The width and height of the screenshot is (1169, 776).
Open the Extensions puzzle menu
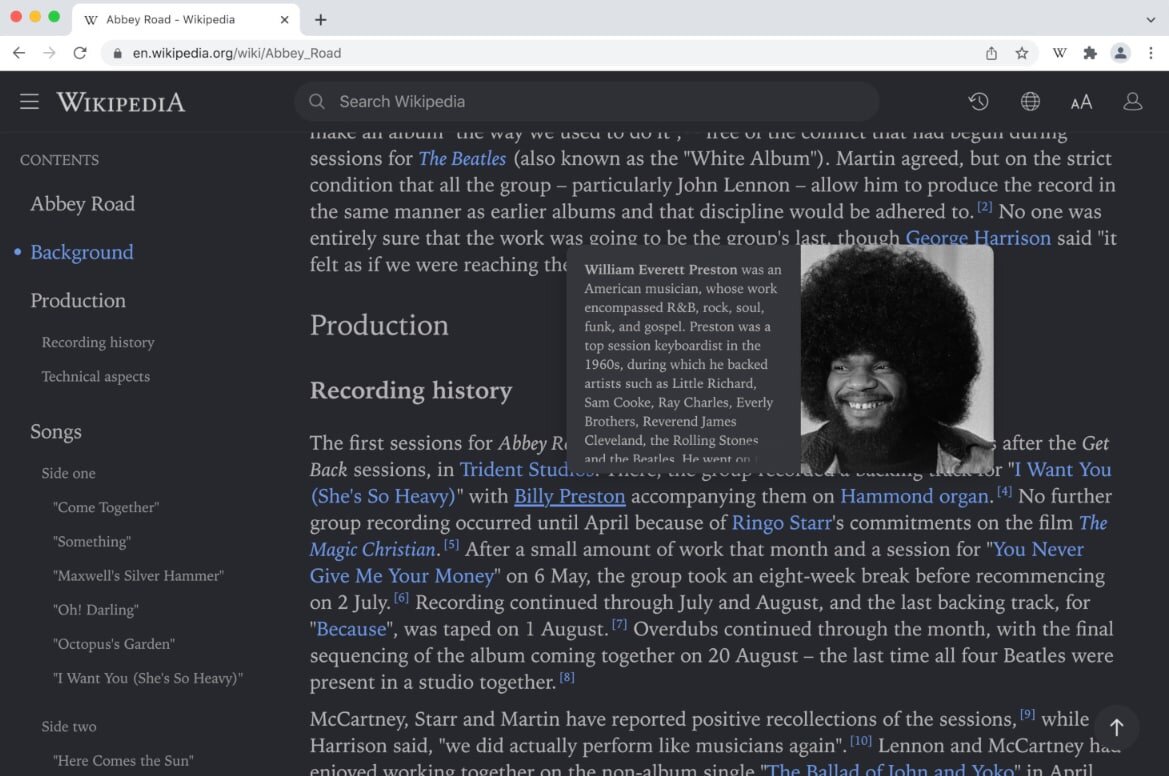click(x=1090, y=53)
